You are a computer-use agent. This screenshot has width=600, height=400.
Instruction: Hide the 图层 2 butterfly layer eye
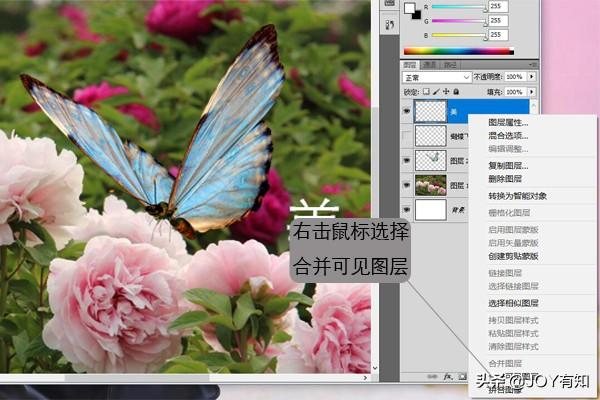[407, 161]
